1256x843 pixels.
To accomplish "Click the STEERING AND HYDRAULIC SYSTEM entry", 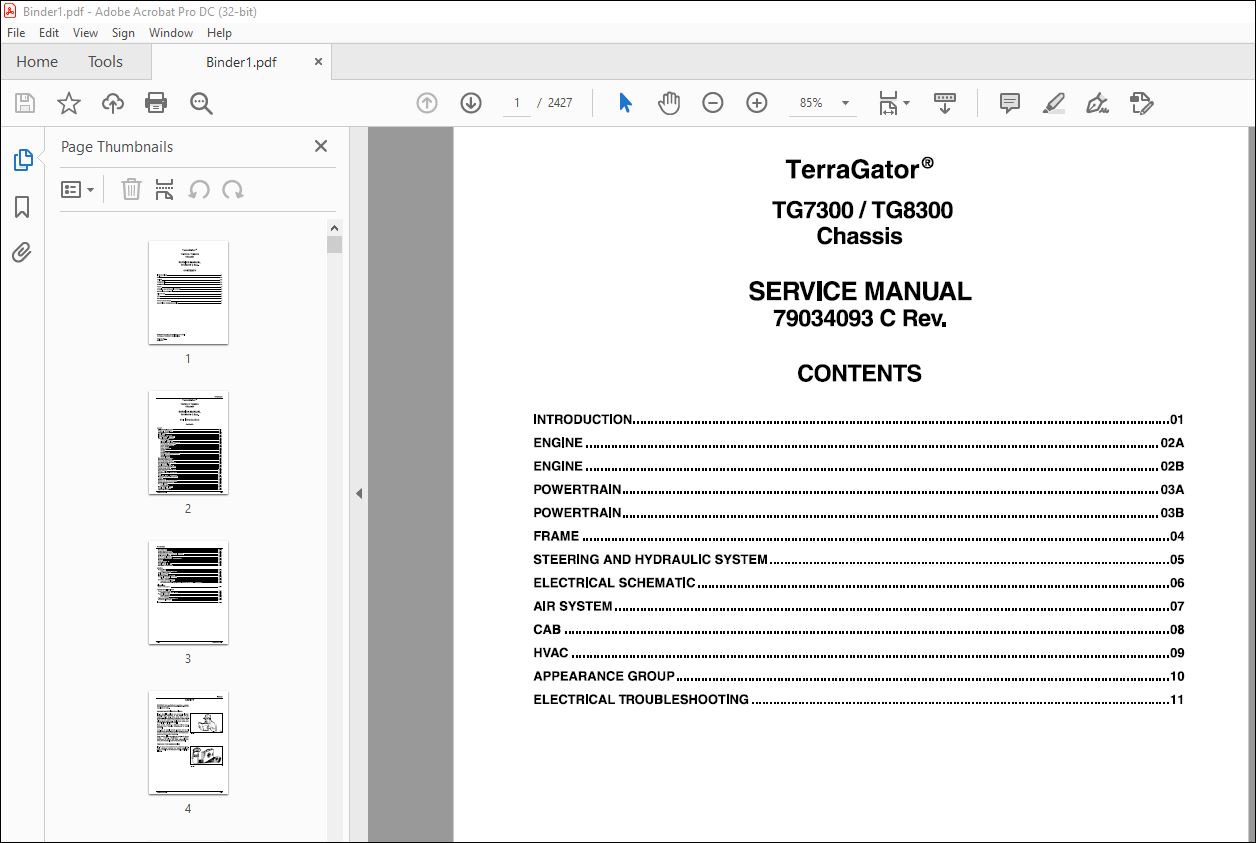I will coord(858,560).
